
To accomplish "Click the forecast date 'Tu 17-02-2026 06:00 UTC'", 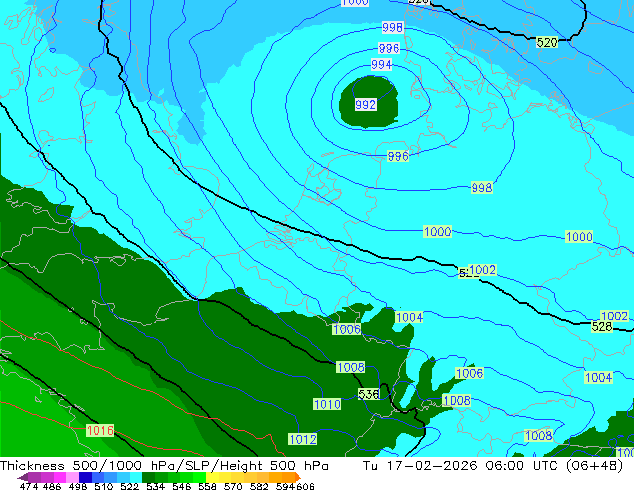I will [x=461, y=466].
